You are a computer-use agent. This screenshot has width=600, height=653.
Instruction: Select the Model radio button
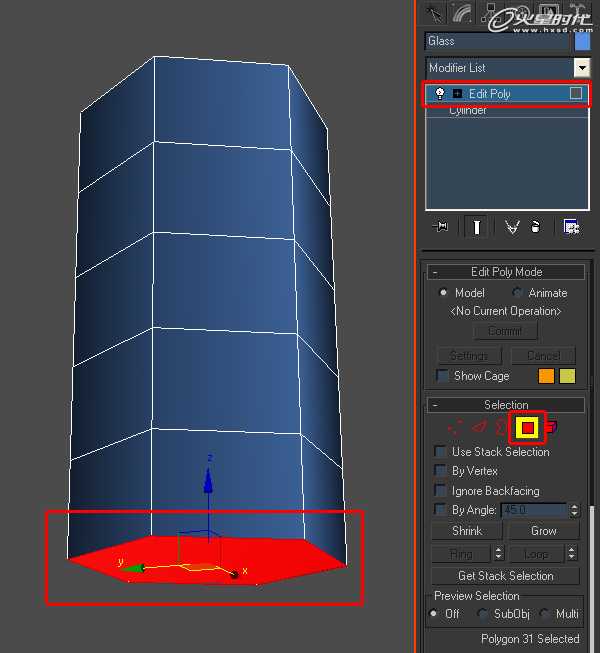tap(443, 293)
